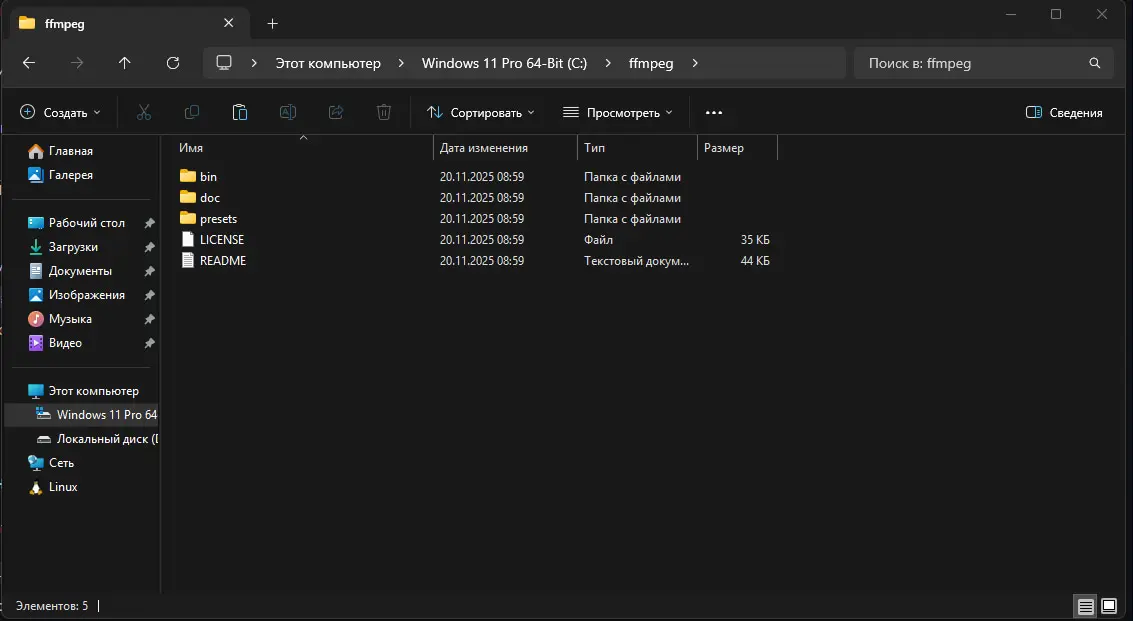
Task: Click the Rename icon
Action: click(x=288, y=112)
